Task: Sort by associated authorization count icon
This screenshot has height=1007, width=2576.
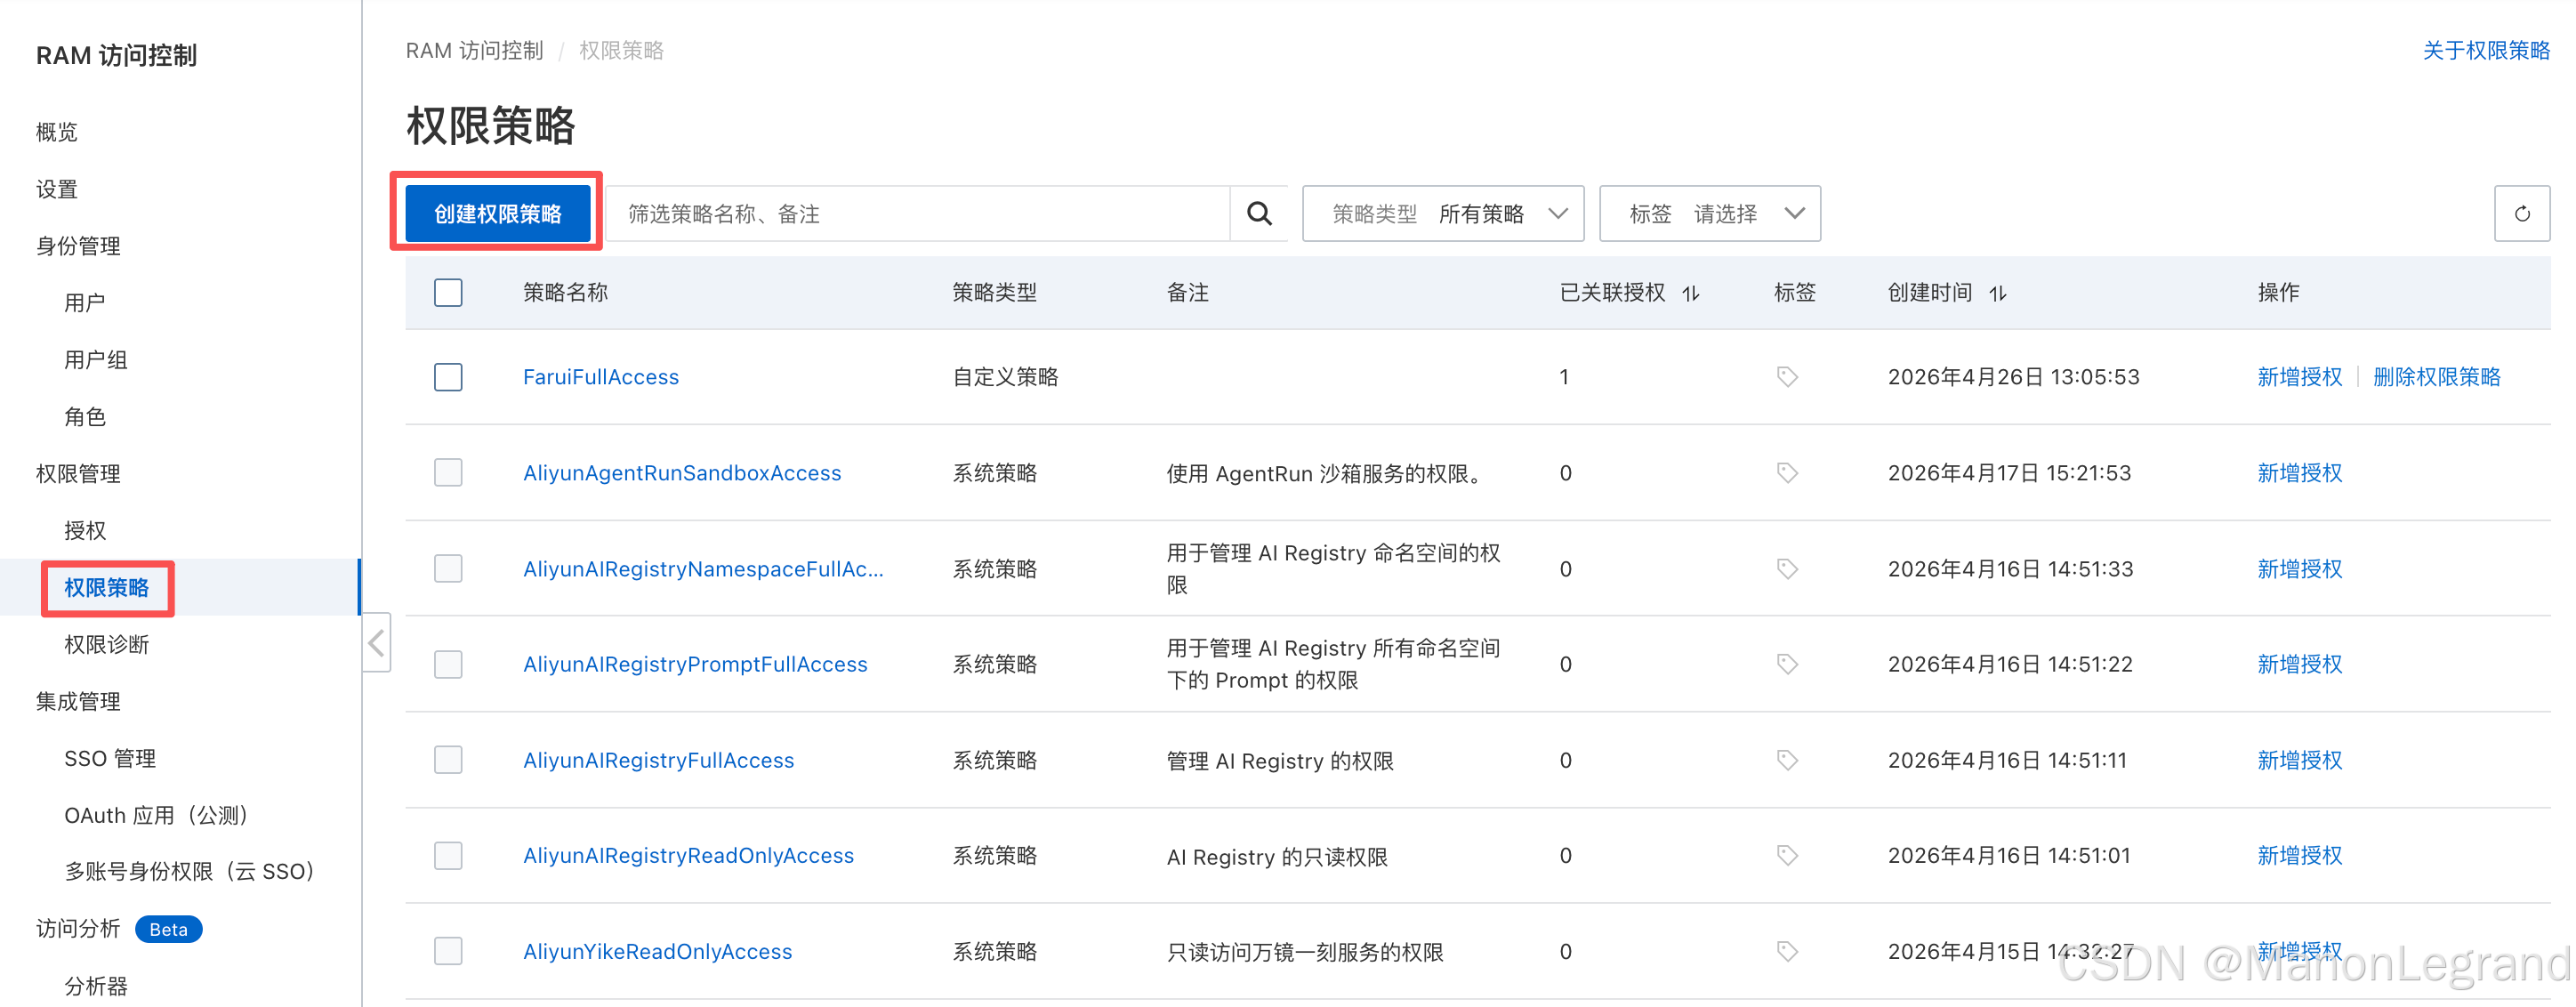Action: [x=1690, y=293]
